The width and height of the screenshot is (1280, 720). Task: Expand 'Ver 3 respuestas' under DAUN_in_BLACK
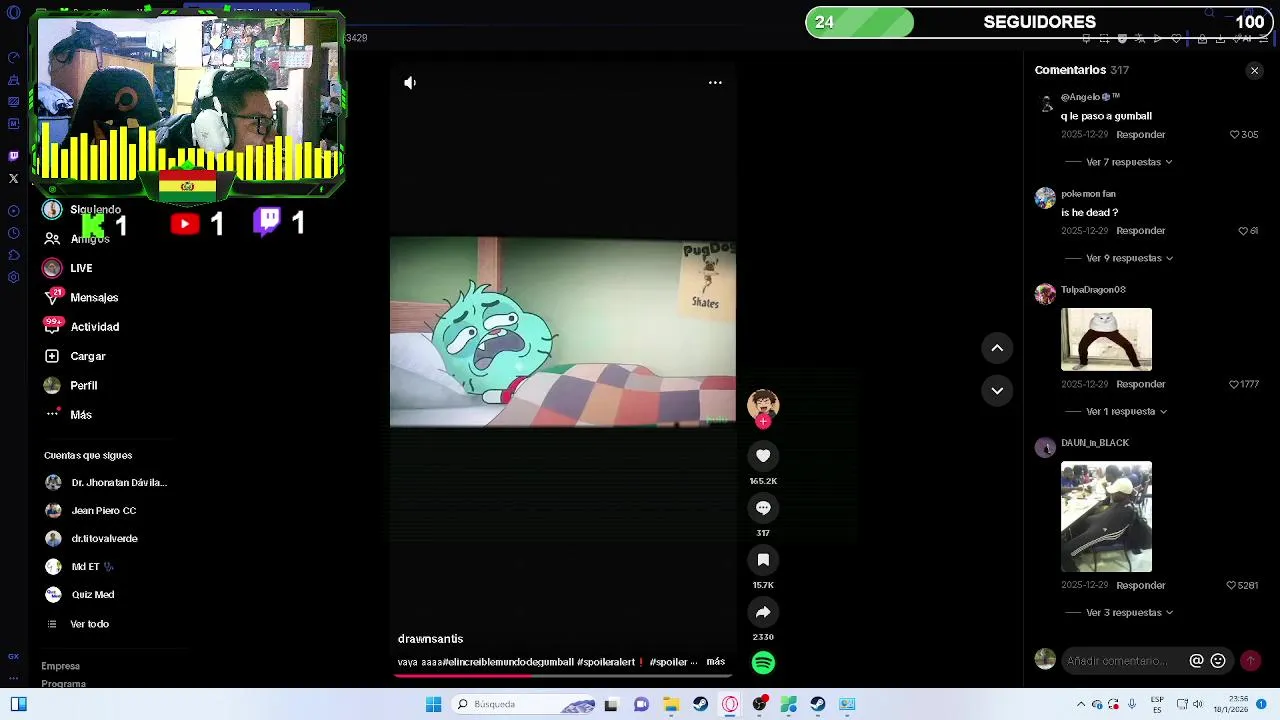pyautogui.click(x=1129, y=613)
